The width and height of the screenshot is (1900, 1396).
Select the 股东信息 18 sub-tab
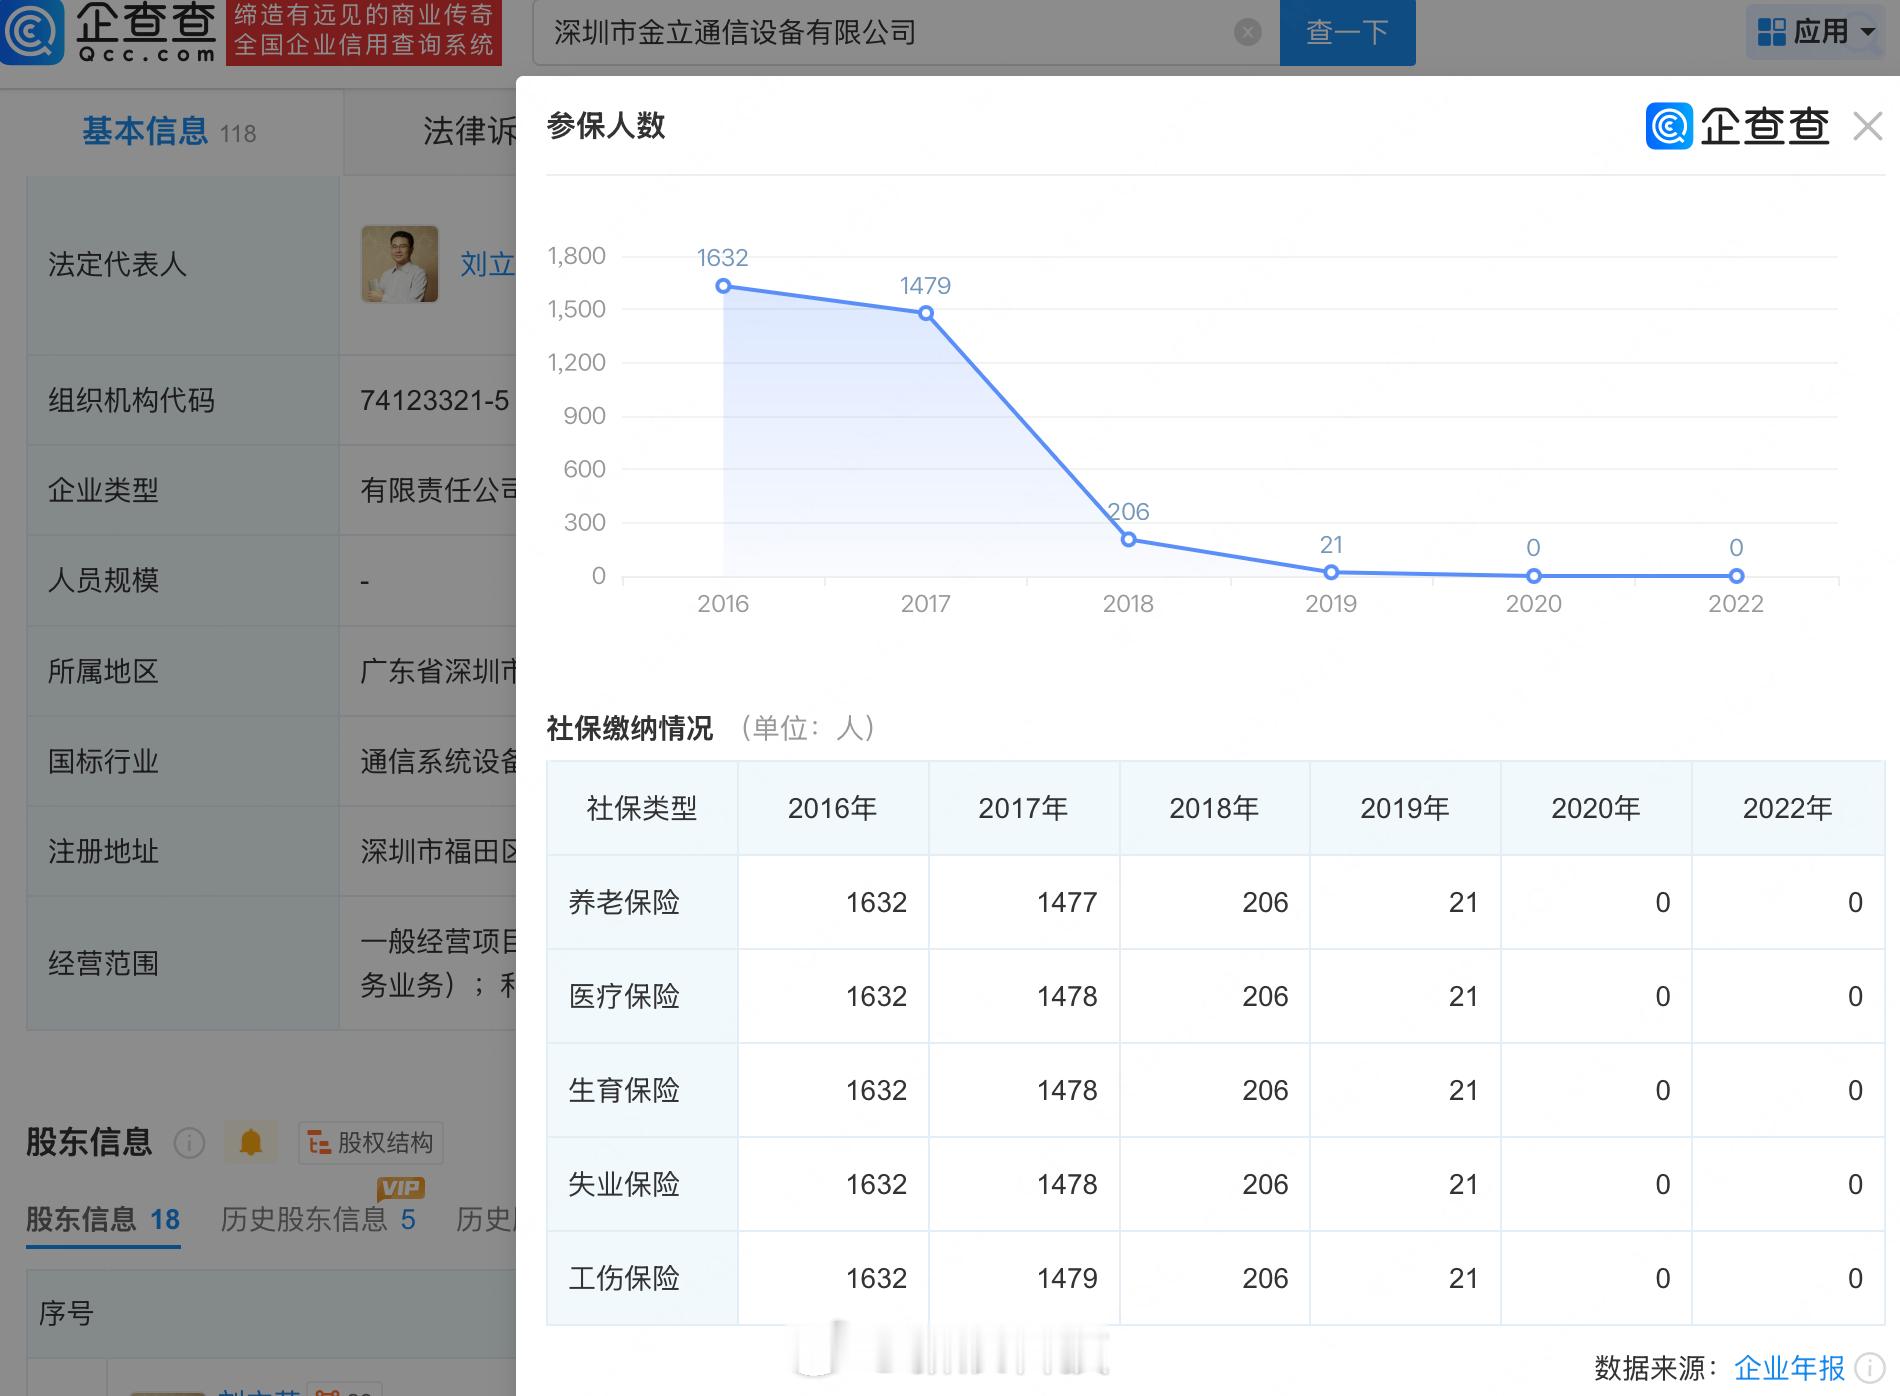pyautogui.click(x=103, y=1219)
